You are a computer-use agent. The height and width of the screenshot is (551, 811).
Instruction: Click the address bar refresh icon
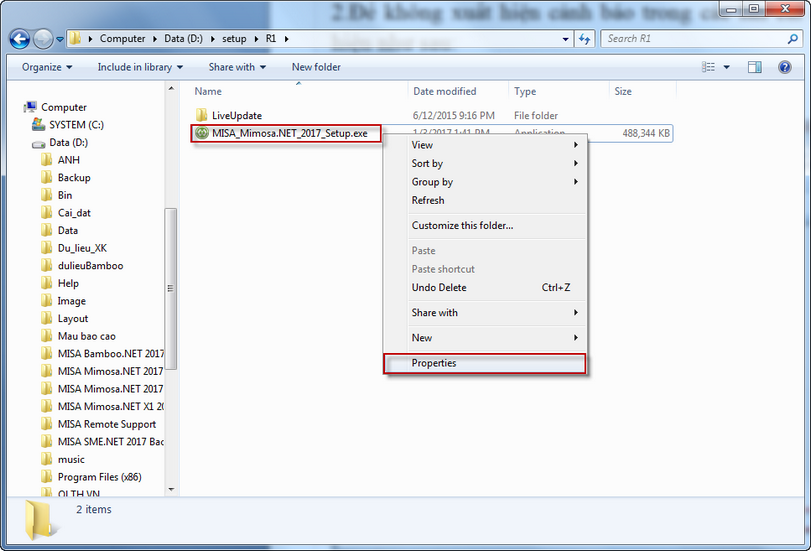click(584, 39)
